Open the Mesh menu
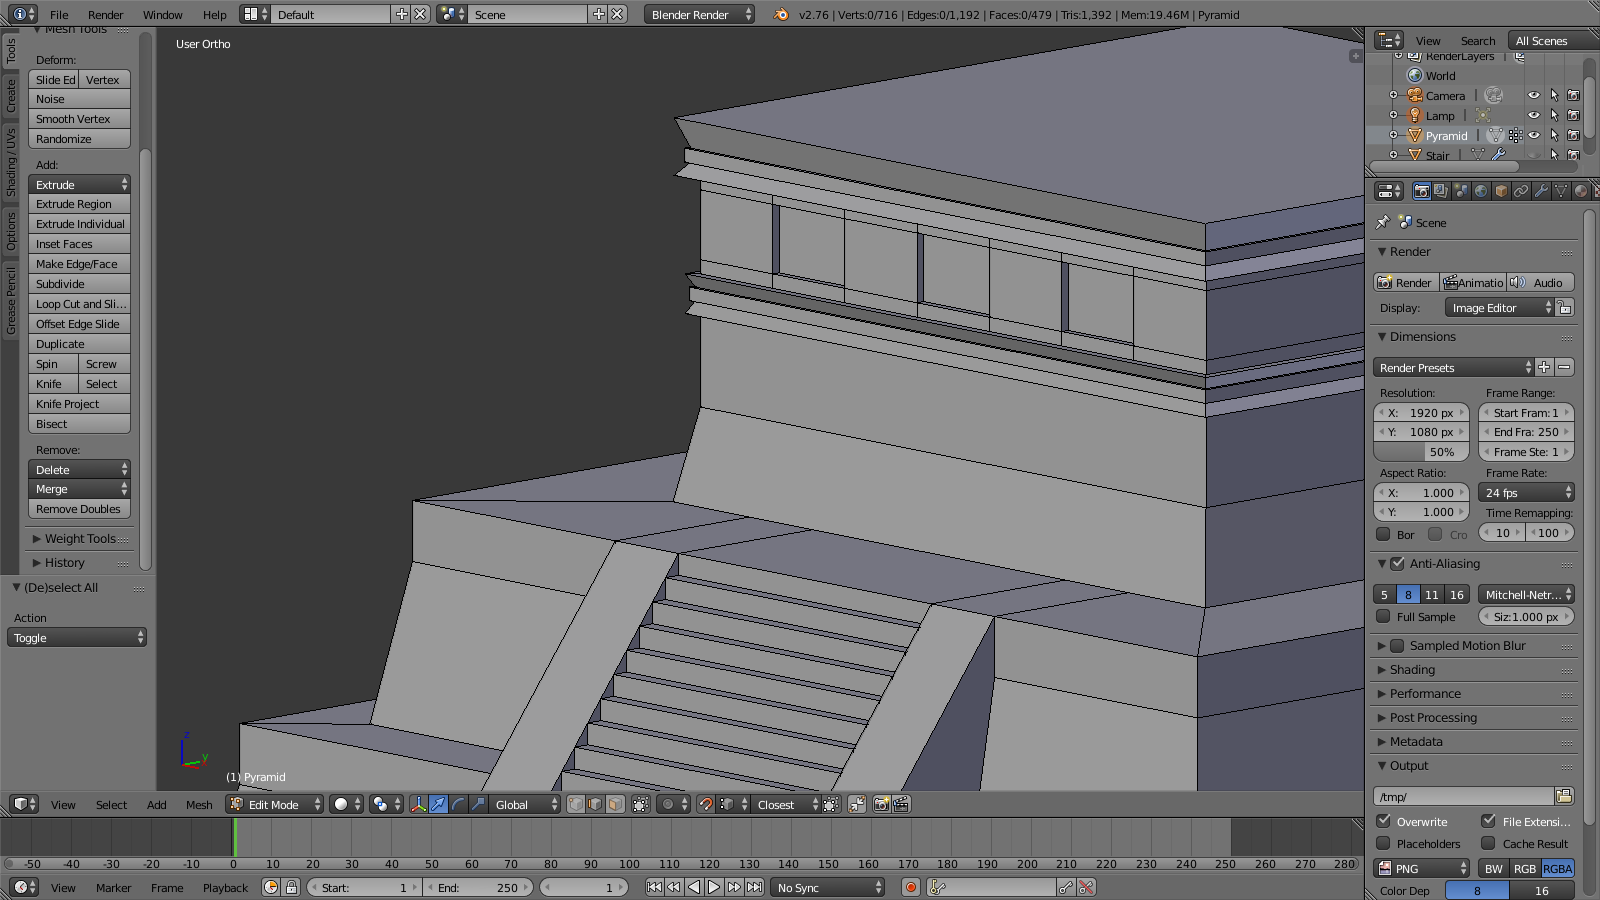This screenshot has width=1600, height=900. click(x=199, y=805)
